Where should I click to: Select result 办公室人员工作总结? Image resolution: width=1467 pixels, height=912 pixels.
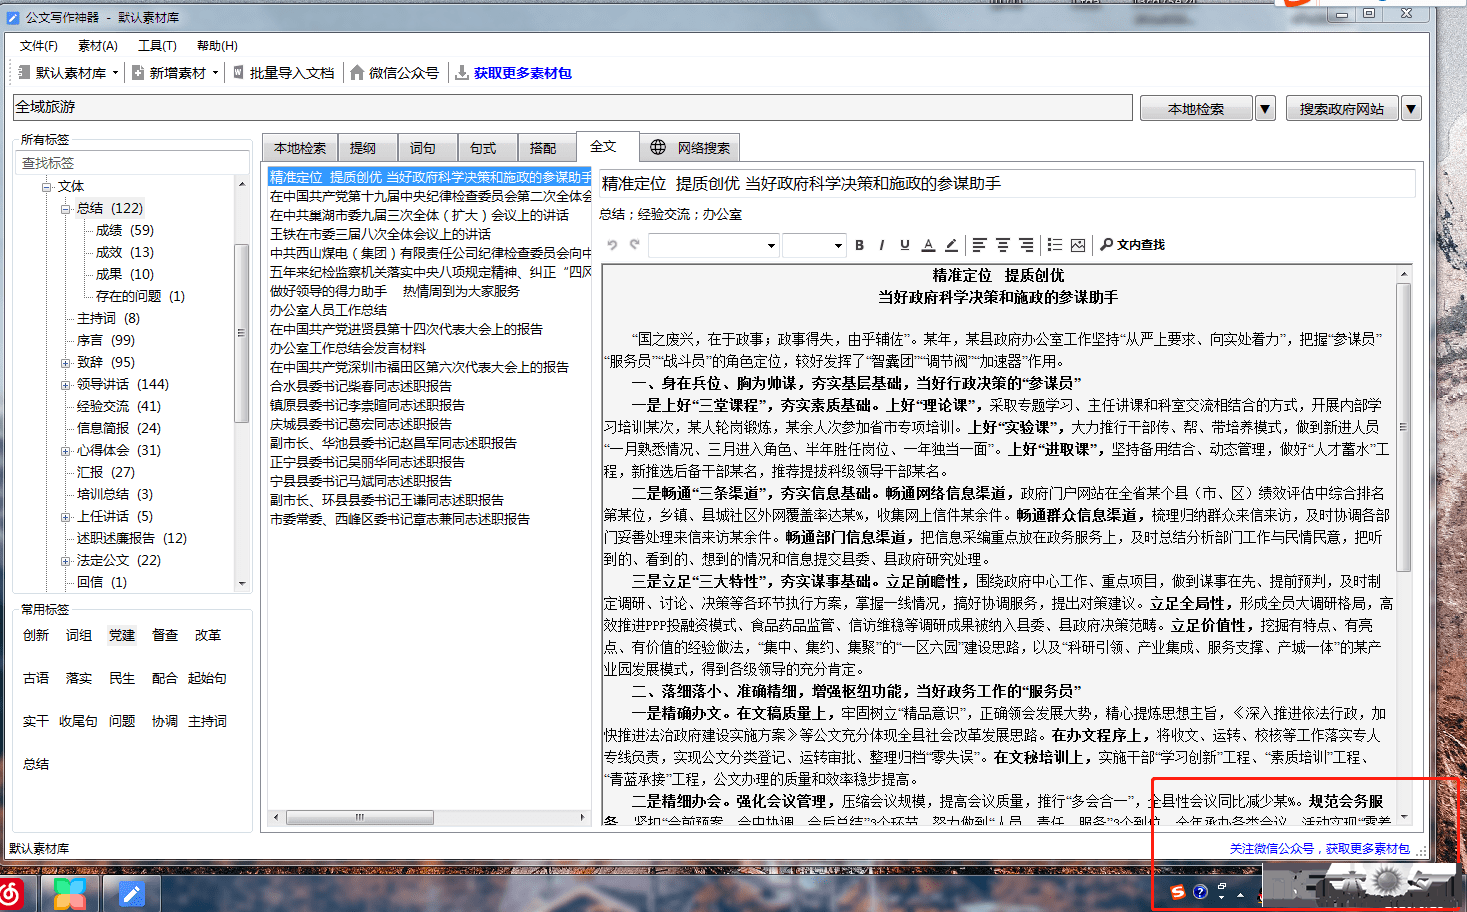click(x=328, y=310)
